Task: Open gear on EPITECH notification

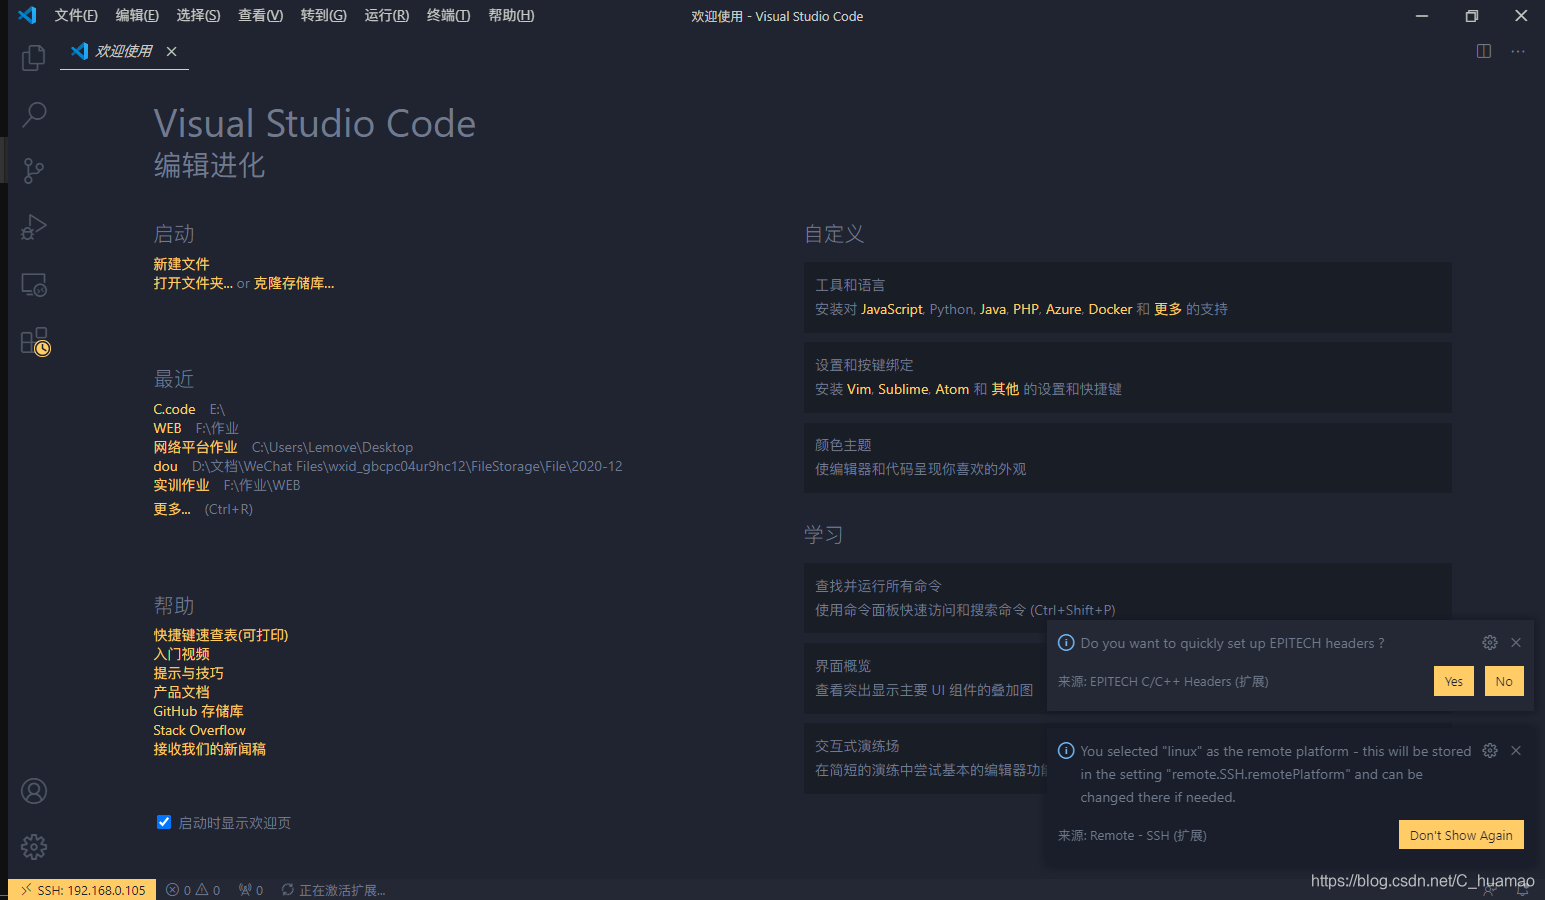Action: tap(1490, 642)
